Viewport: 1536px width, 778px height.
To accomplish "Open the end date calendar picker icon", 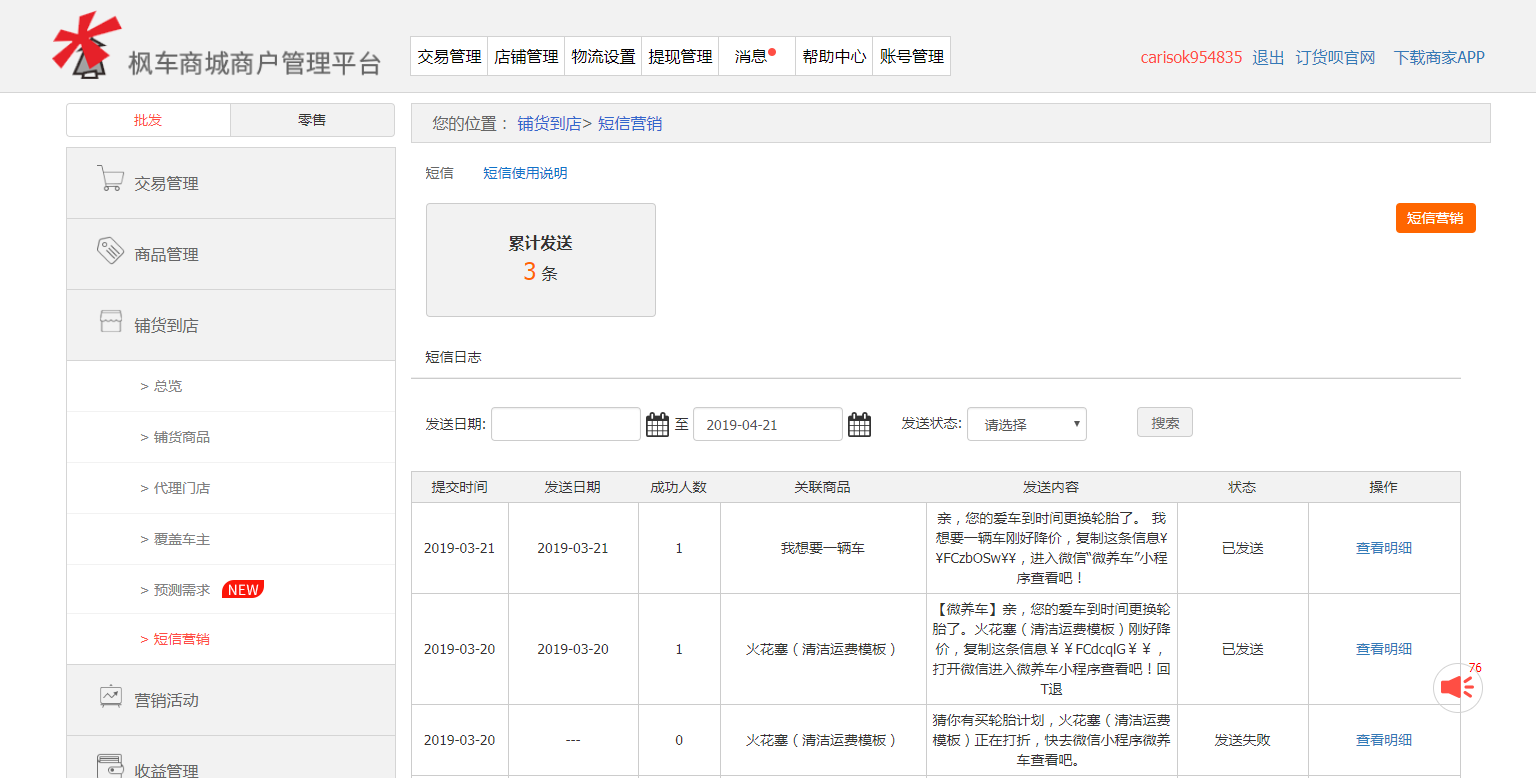I will coord(859,425).
